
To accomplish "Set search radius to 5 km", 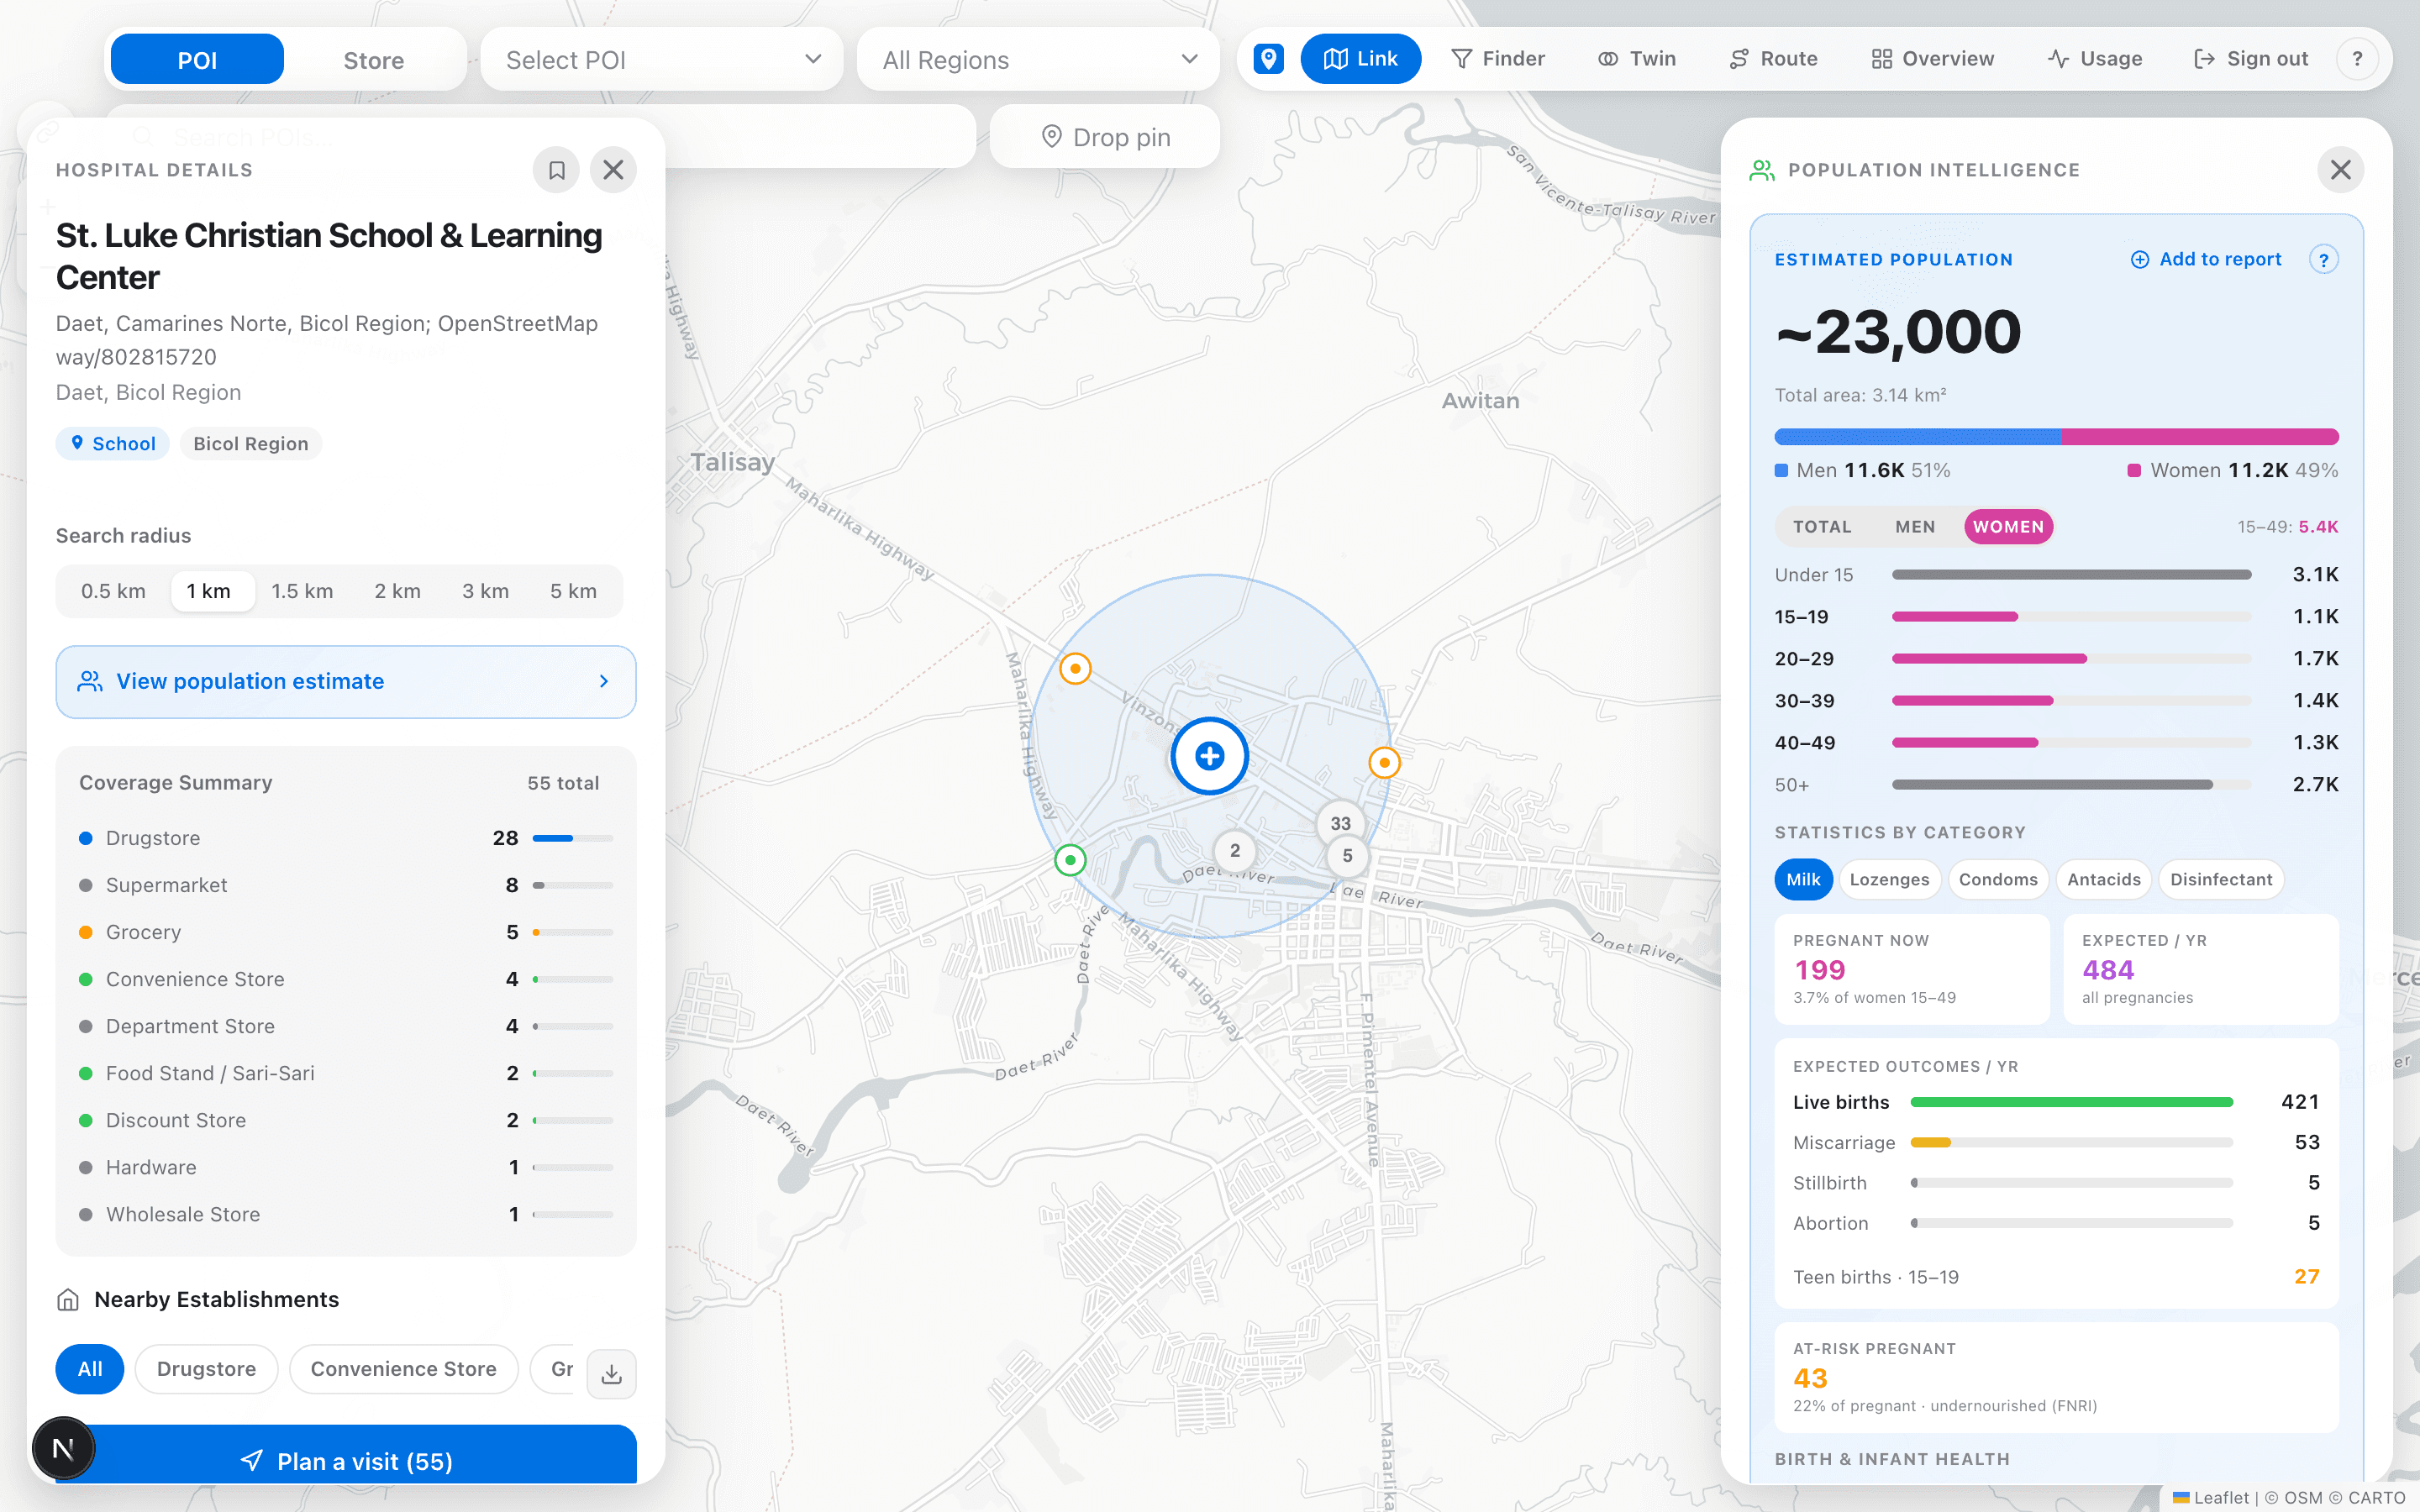I will (x=573, y=591).
